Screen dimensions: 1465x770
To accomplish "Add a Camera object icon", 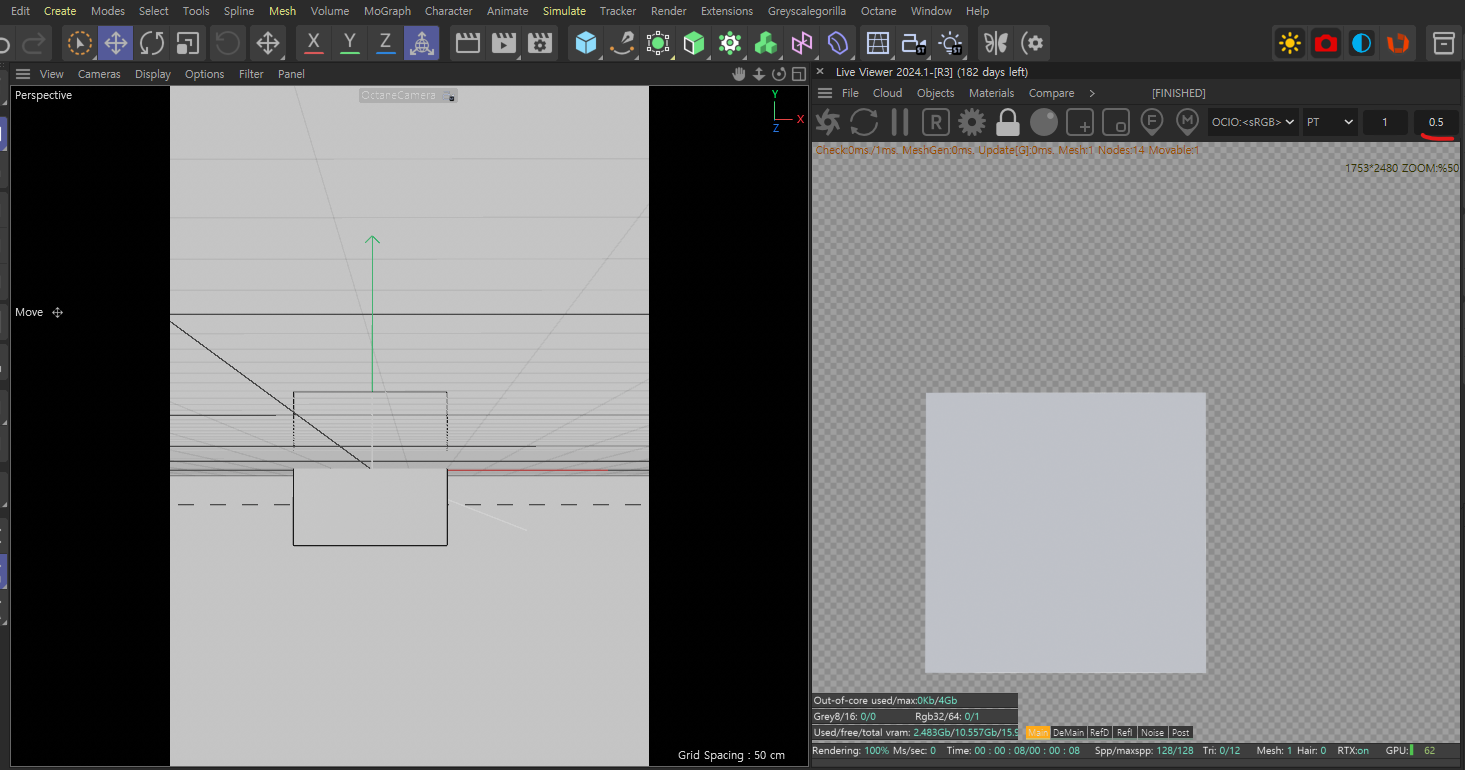I will pyautogui.click(x=913, y=43).
